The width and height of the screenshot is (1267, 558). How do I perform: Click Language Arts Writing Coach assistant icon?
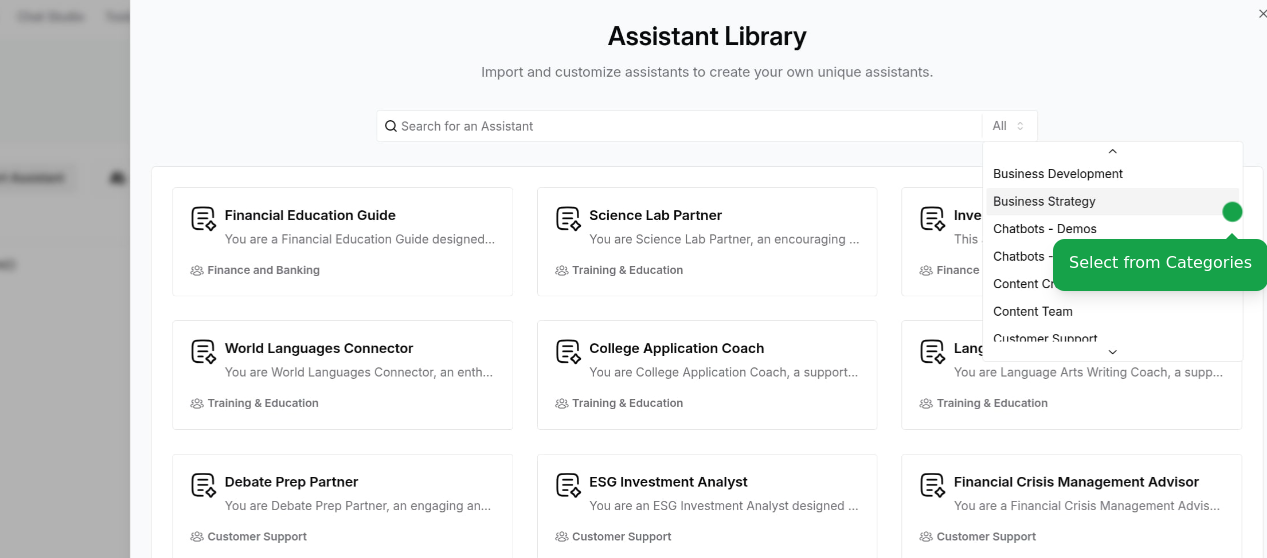(x=933, y=352)
